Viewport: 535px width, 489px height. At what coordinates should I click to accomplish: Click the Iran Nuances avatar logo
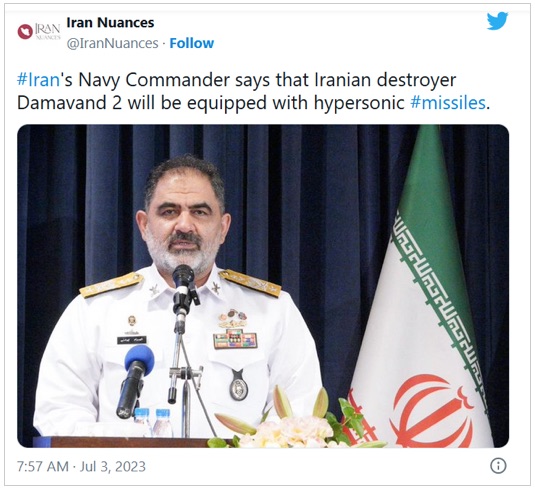click(x=39, y=31)
